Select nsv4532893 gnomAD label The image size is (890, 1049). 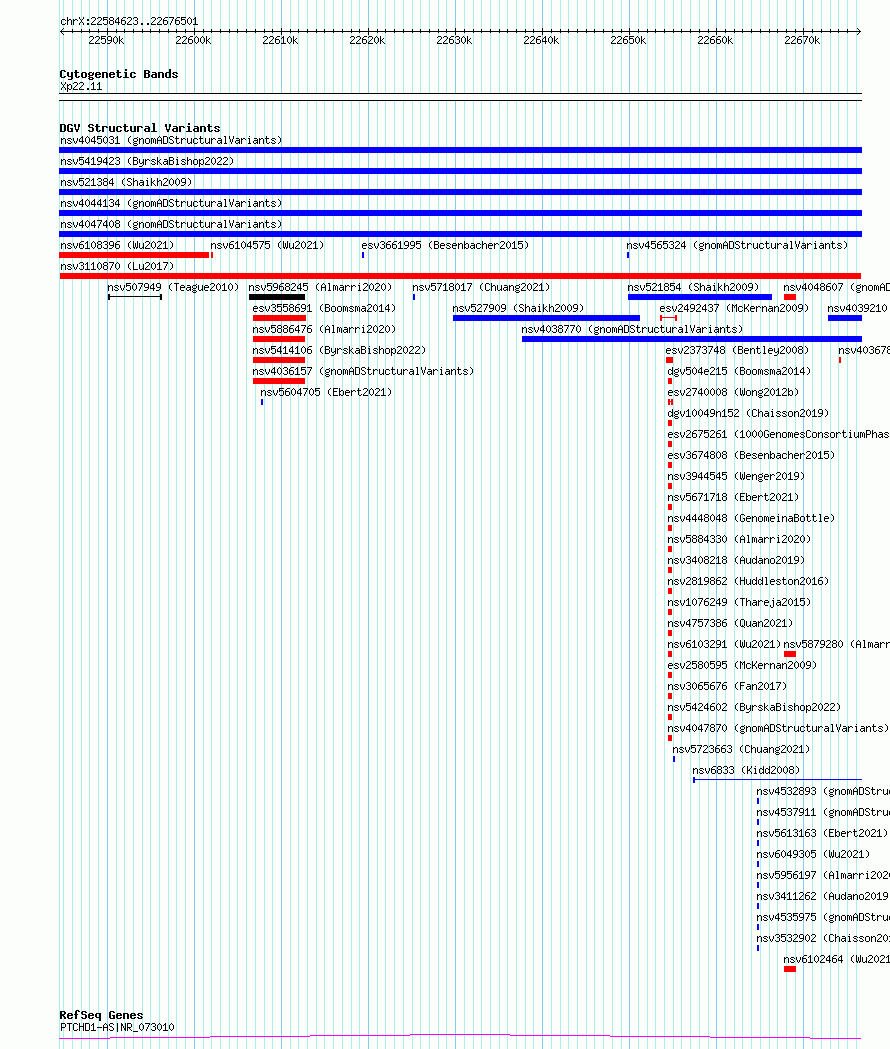coord(823,791)
